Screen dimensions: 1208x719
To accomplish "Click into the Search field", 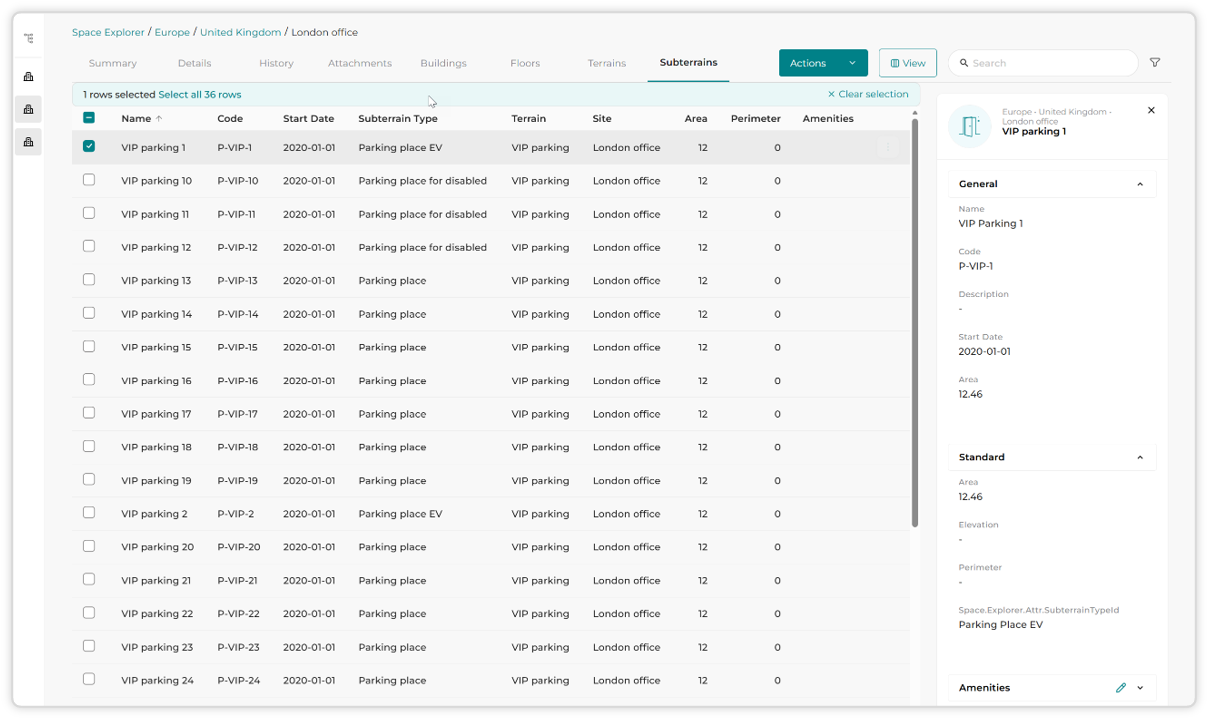I will coord(1043,63).
